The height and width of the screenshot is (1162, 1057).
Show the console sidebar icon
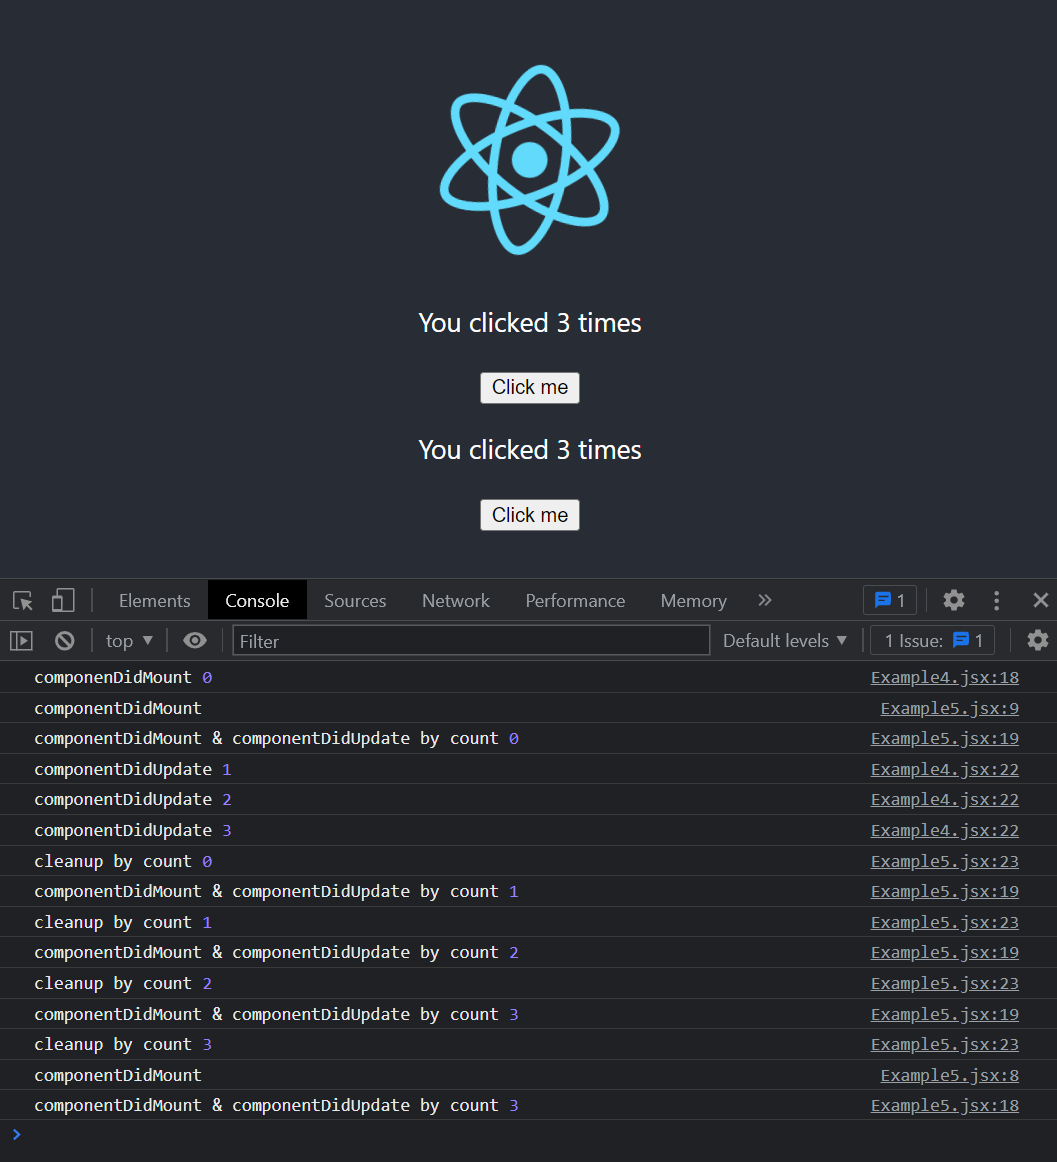(x=21, y=640)
